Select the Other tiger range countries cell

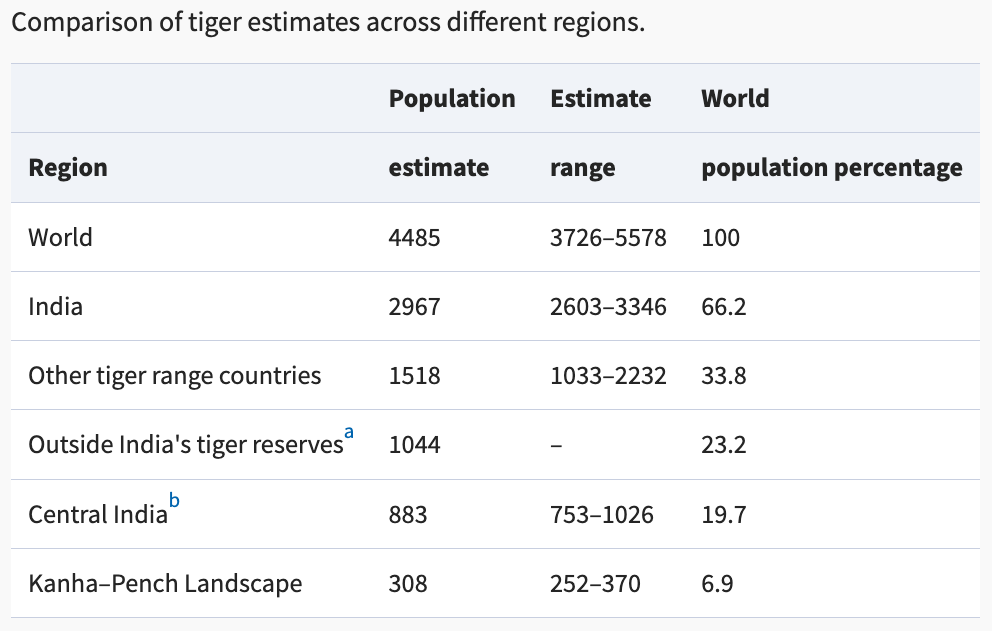click(x=175, y=376)
